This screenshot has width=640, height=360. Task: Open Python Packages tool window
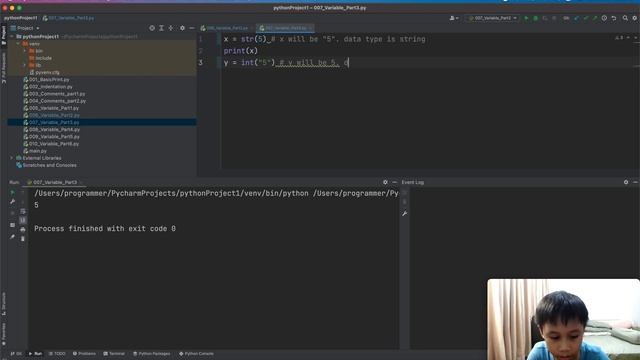tap(151, 353)
